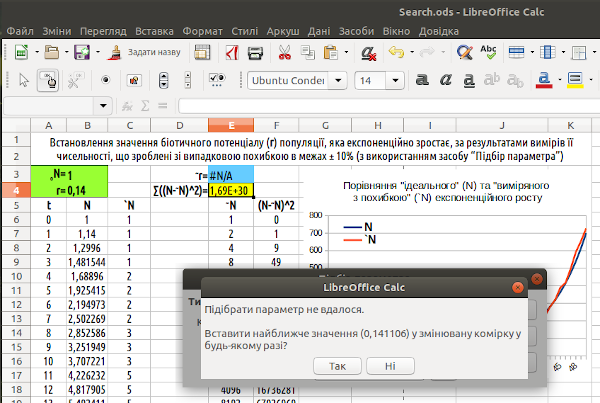Click the Sum sigma icon

145,106
